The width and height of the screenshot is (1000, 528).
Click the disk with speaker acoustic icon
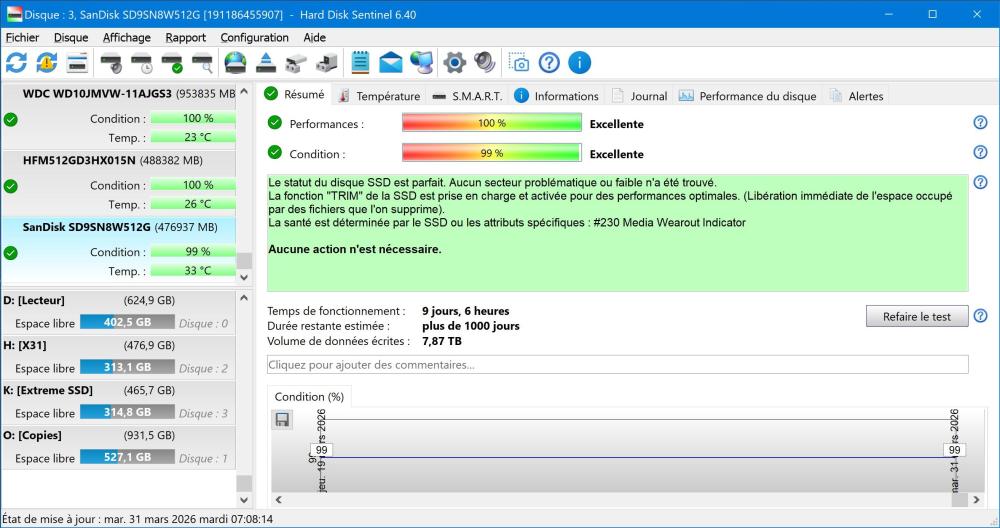point(111,62)
